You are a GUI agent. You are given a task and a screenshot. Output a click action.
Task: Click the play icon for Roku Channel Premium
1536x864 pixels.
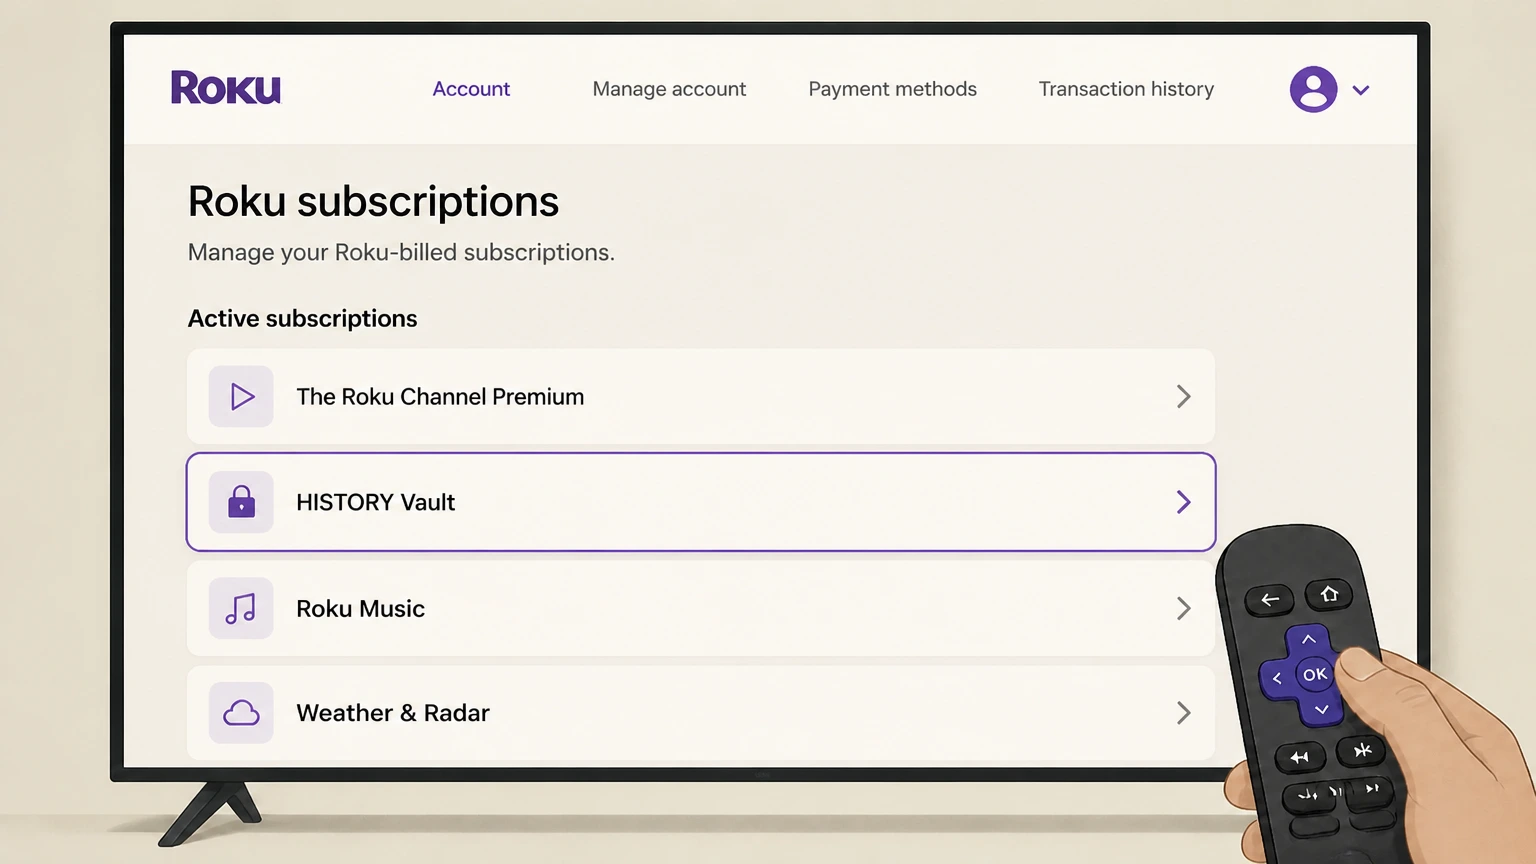[241, 397]
